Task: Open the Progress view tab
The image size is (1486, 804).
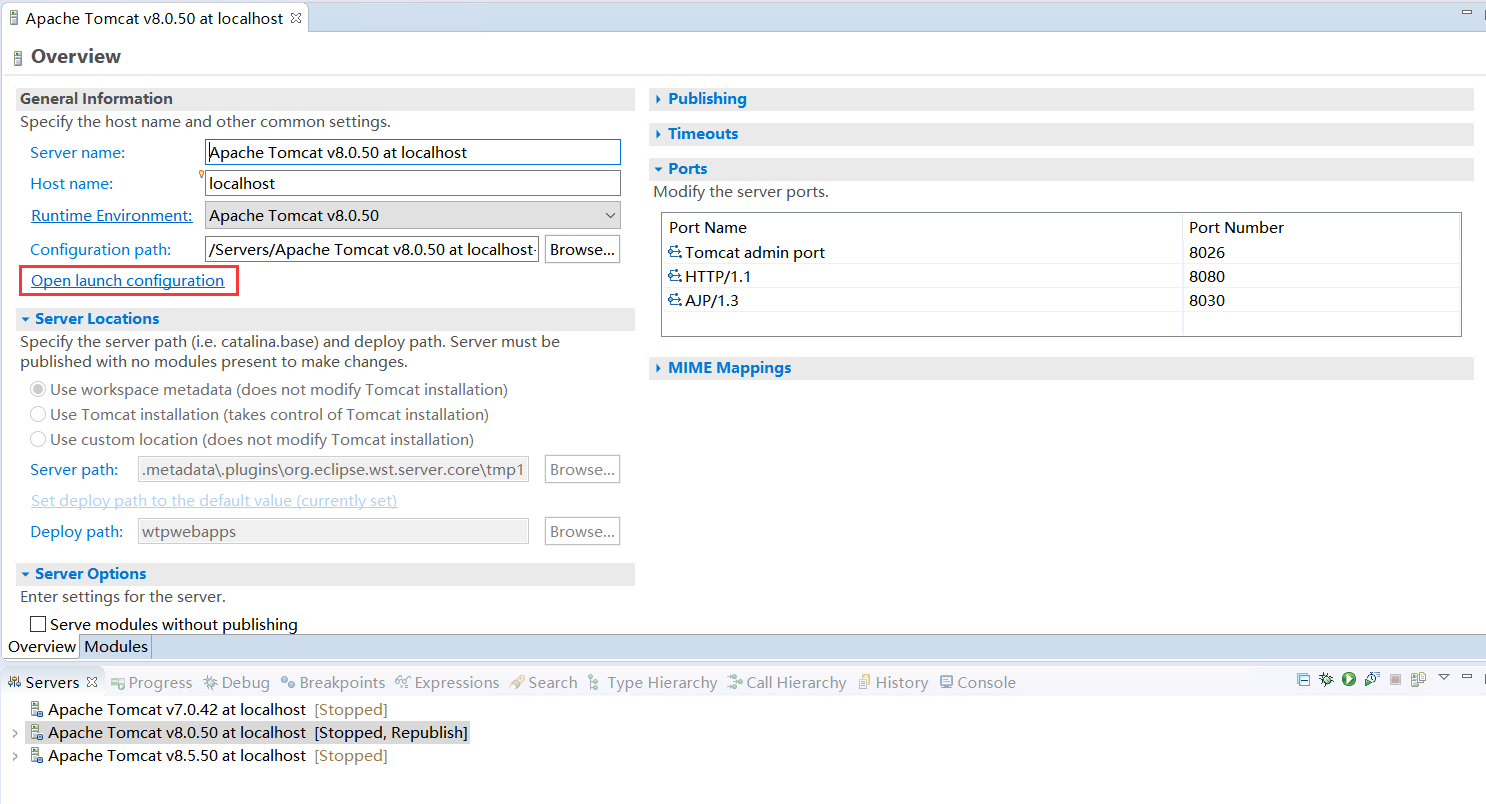Action: (x=151, y=682)
